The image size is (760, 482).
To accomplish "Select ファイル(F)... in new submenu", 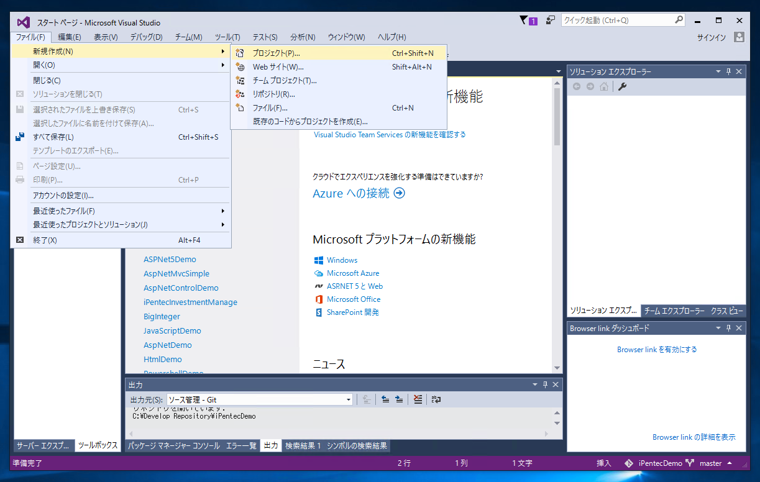I will point(339,108).
